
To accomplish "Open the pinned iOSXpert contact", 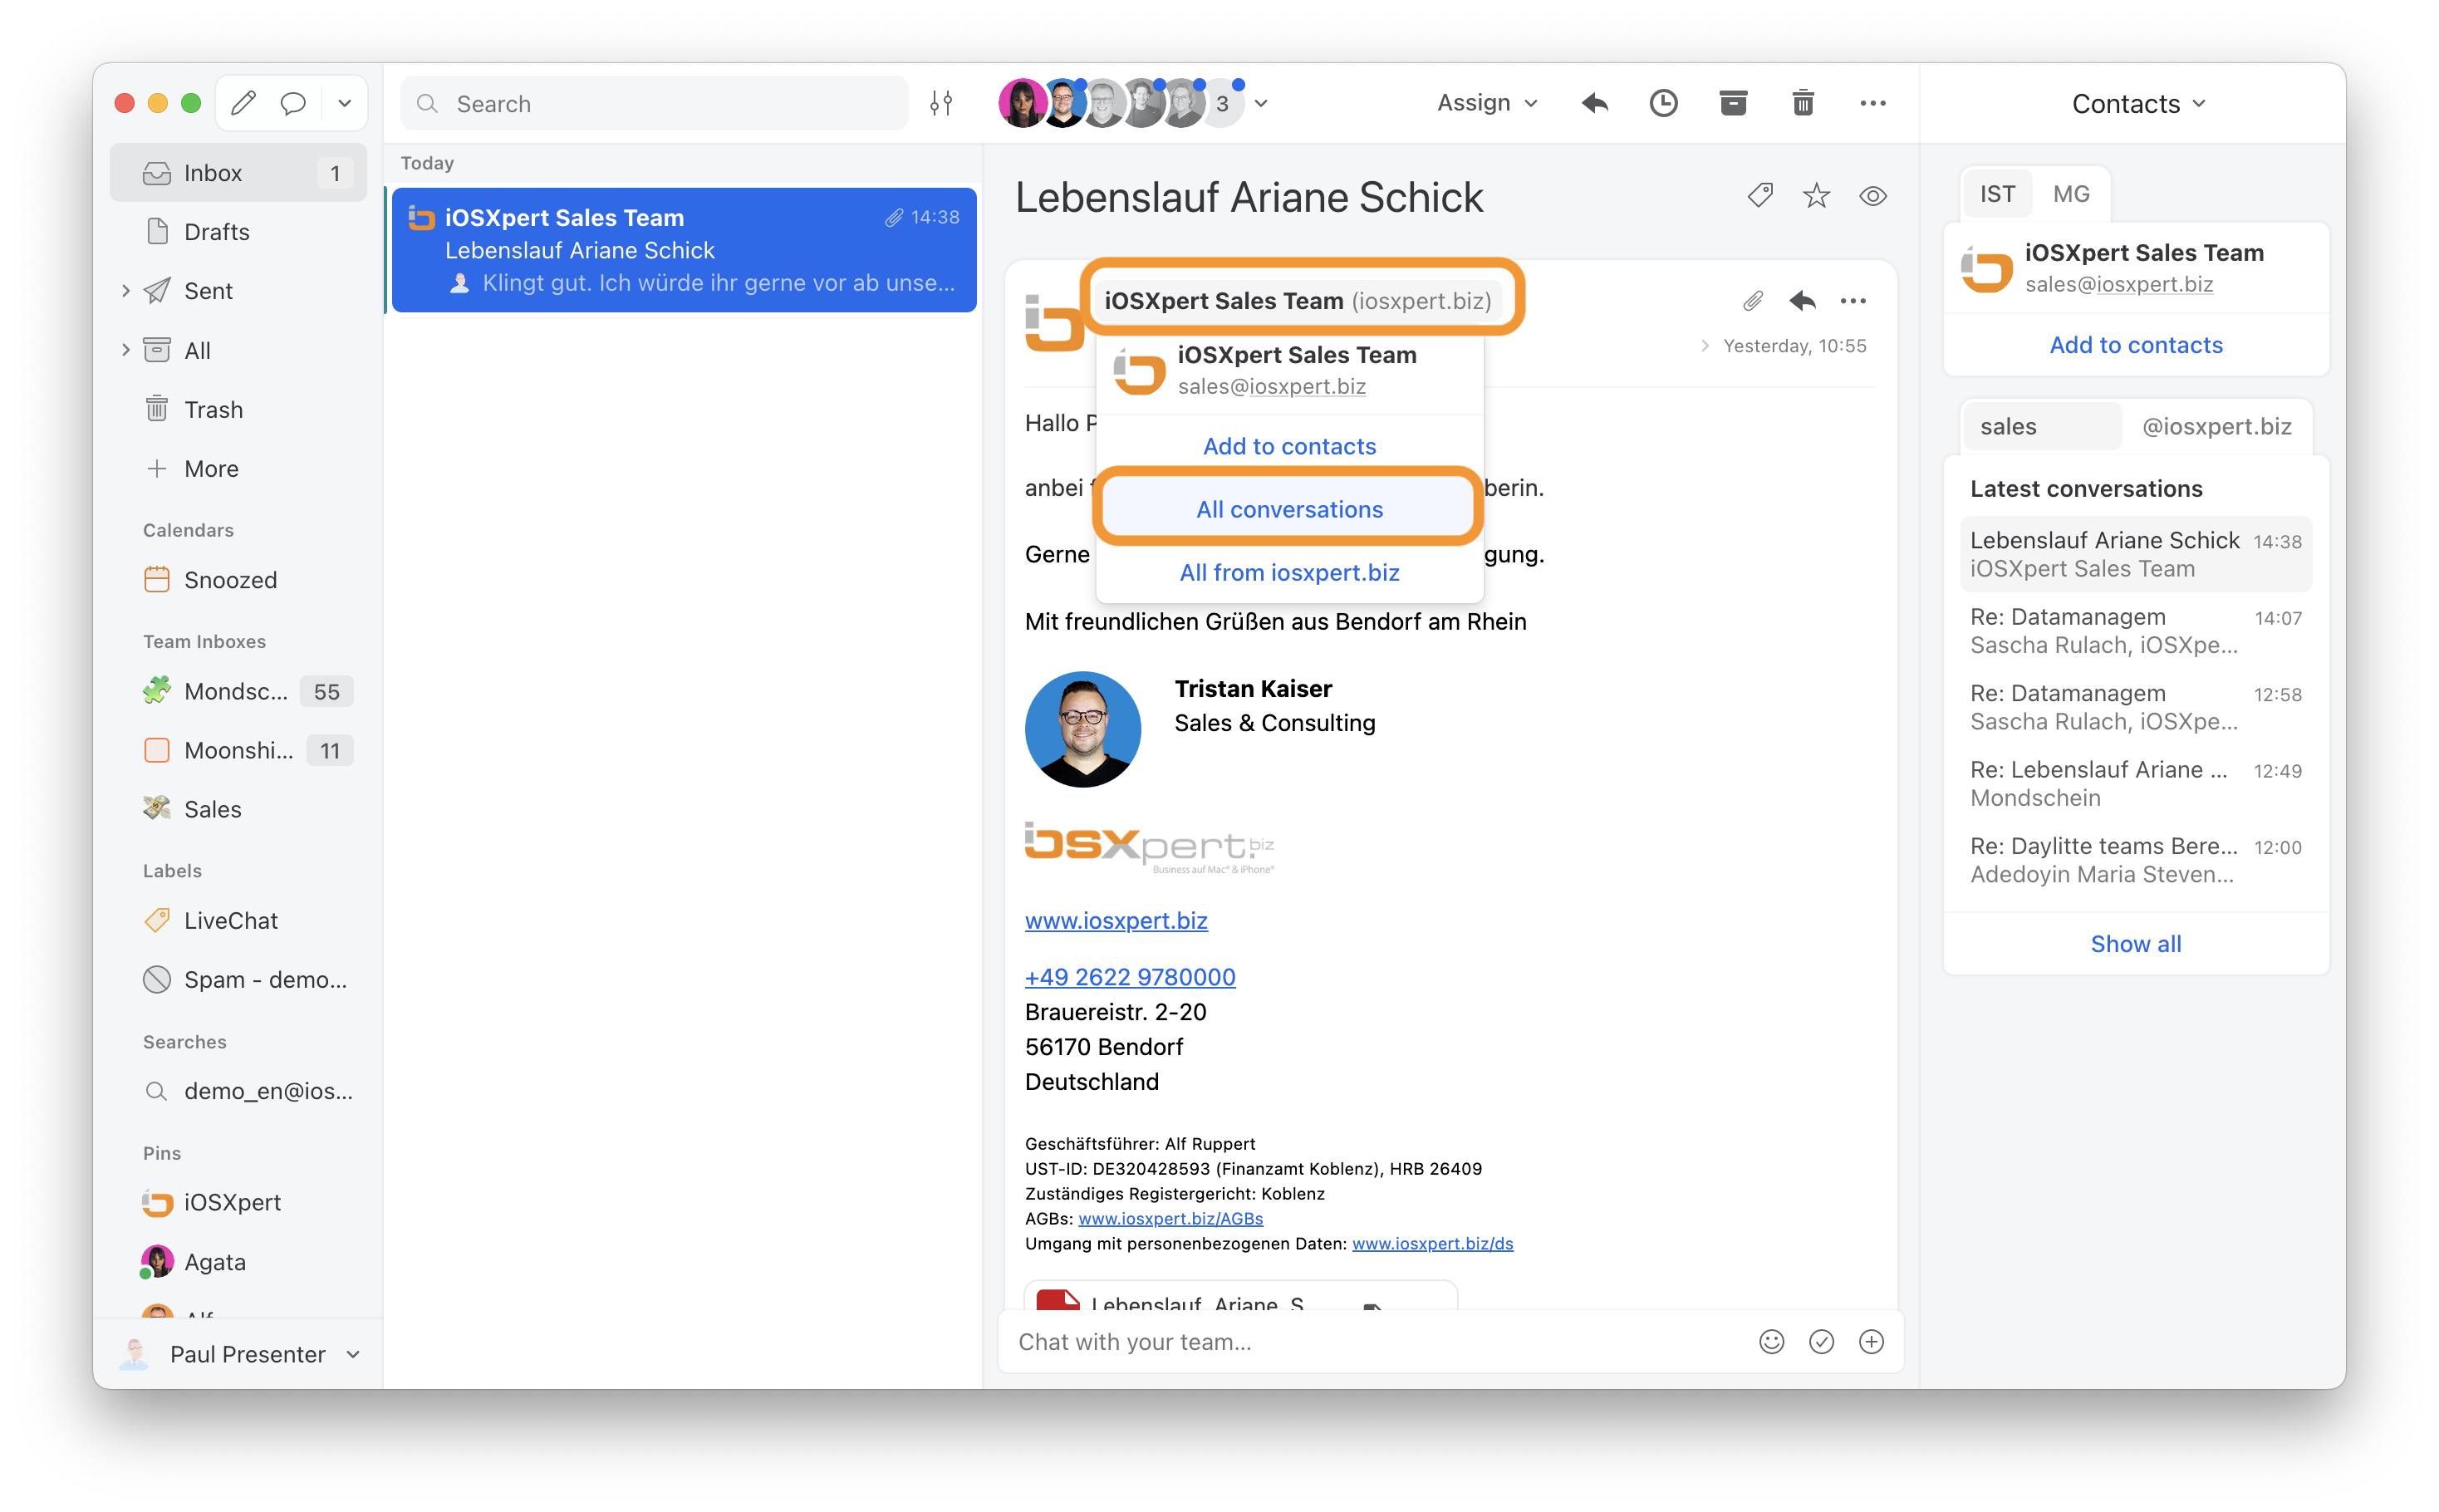I will [x=238, y=1202].
